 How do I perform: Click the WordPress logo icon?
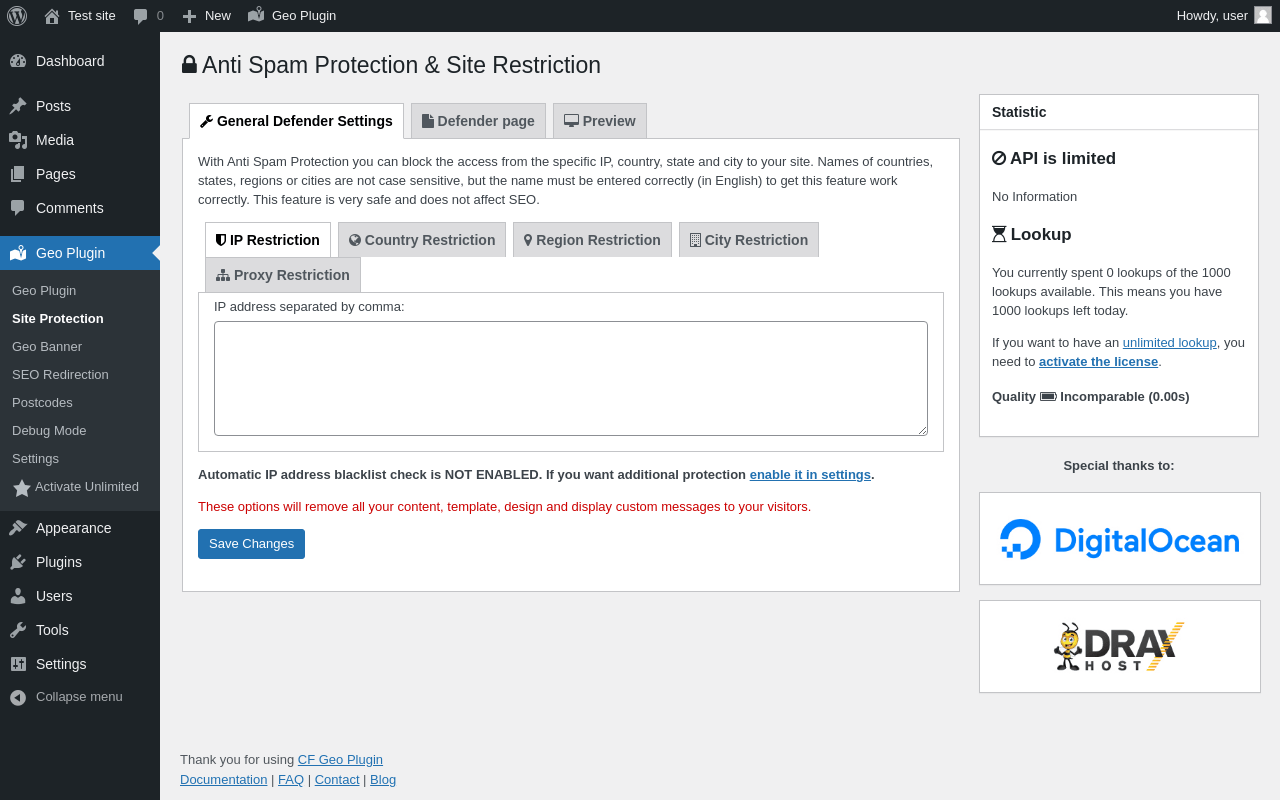[17, 16]
